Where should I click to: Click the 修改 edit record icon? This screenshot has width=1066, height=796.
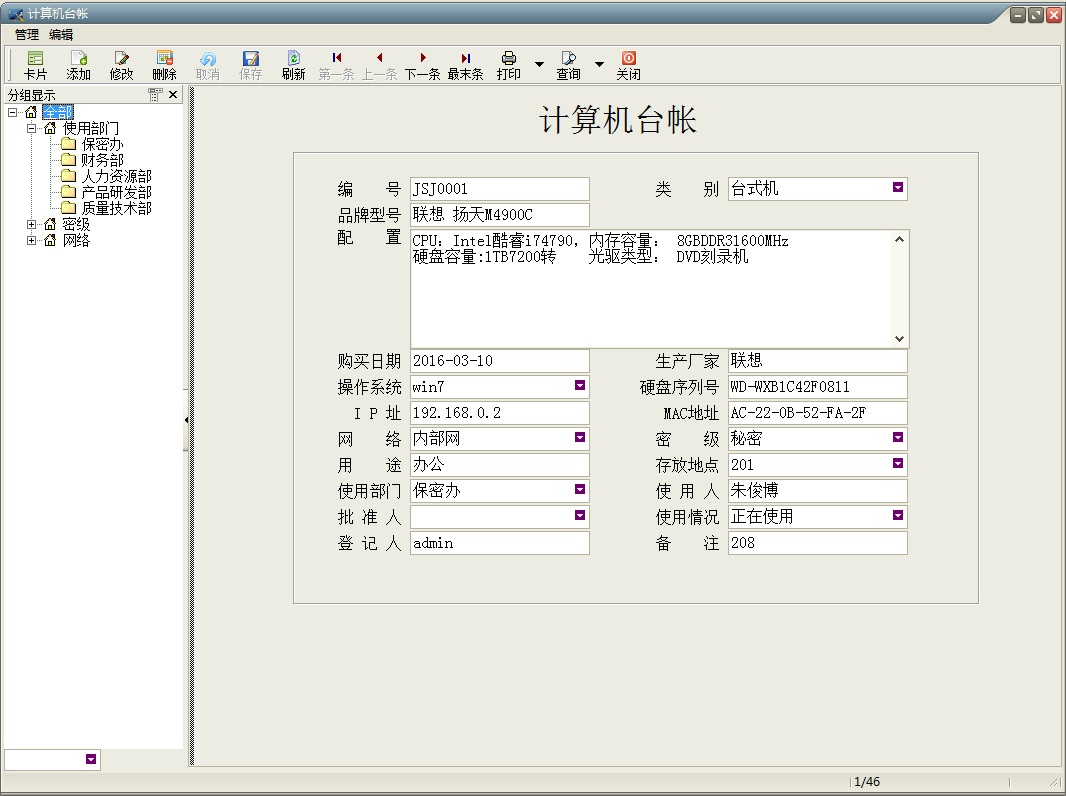point(122,58)
